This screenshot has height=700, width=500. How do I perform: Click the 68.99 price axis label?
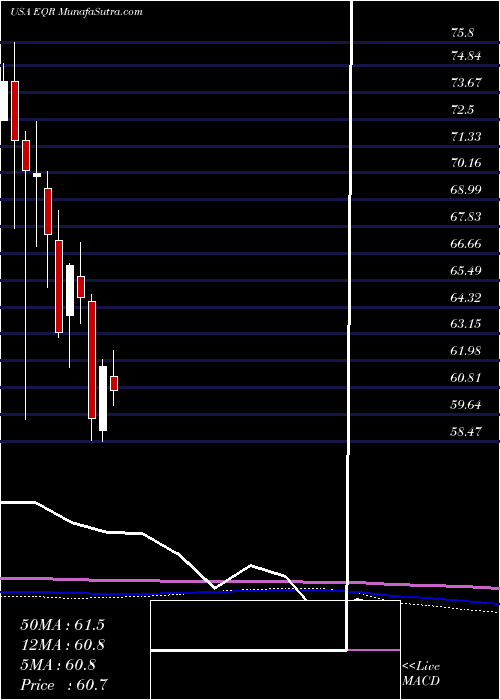click(466, 190)
